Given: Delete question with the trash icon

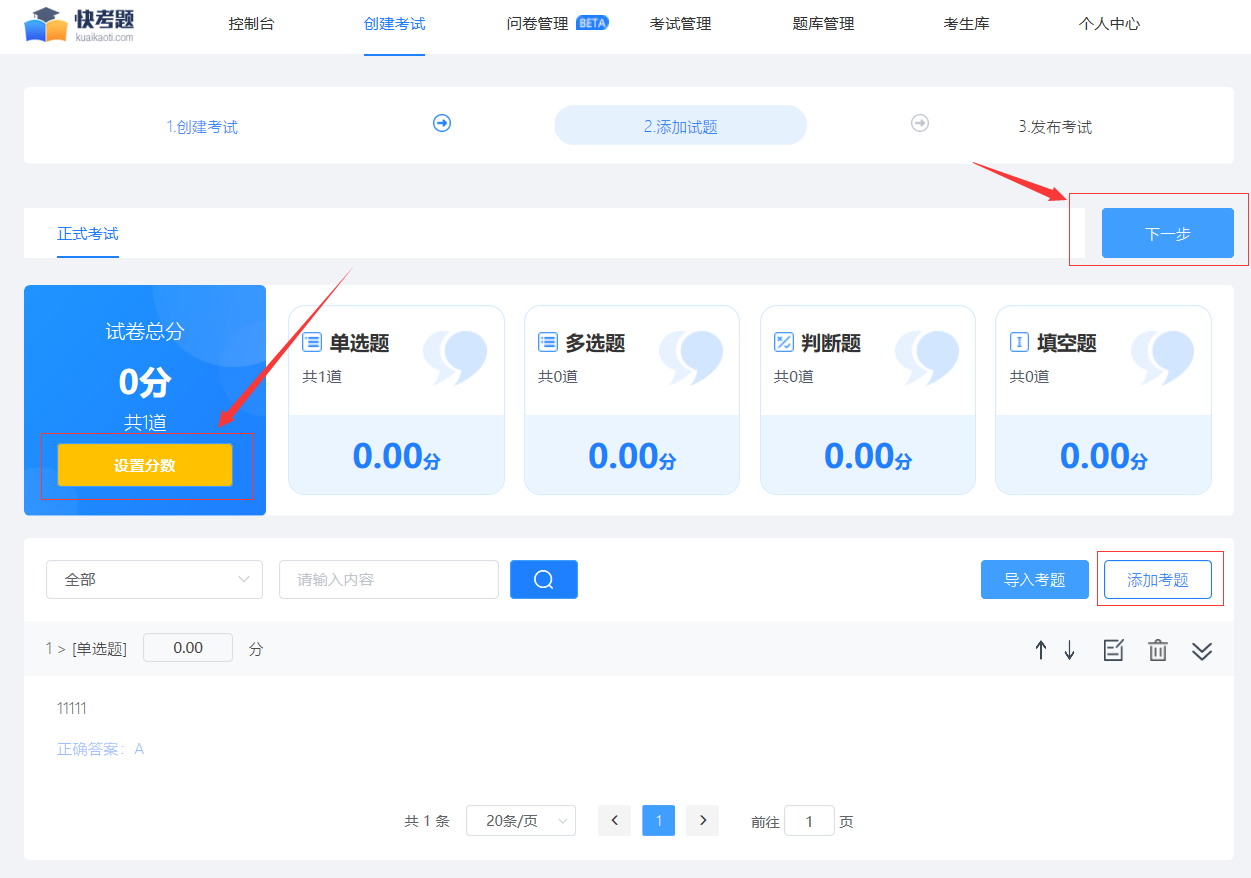Looking at the screenshot, I should pyautogui.click(x=1157, y=650).
